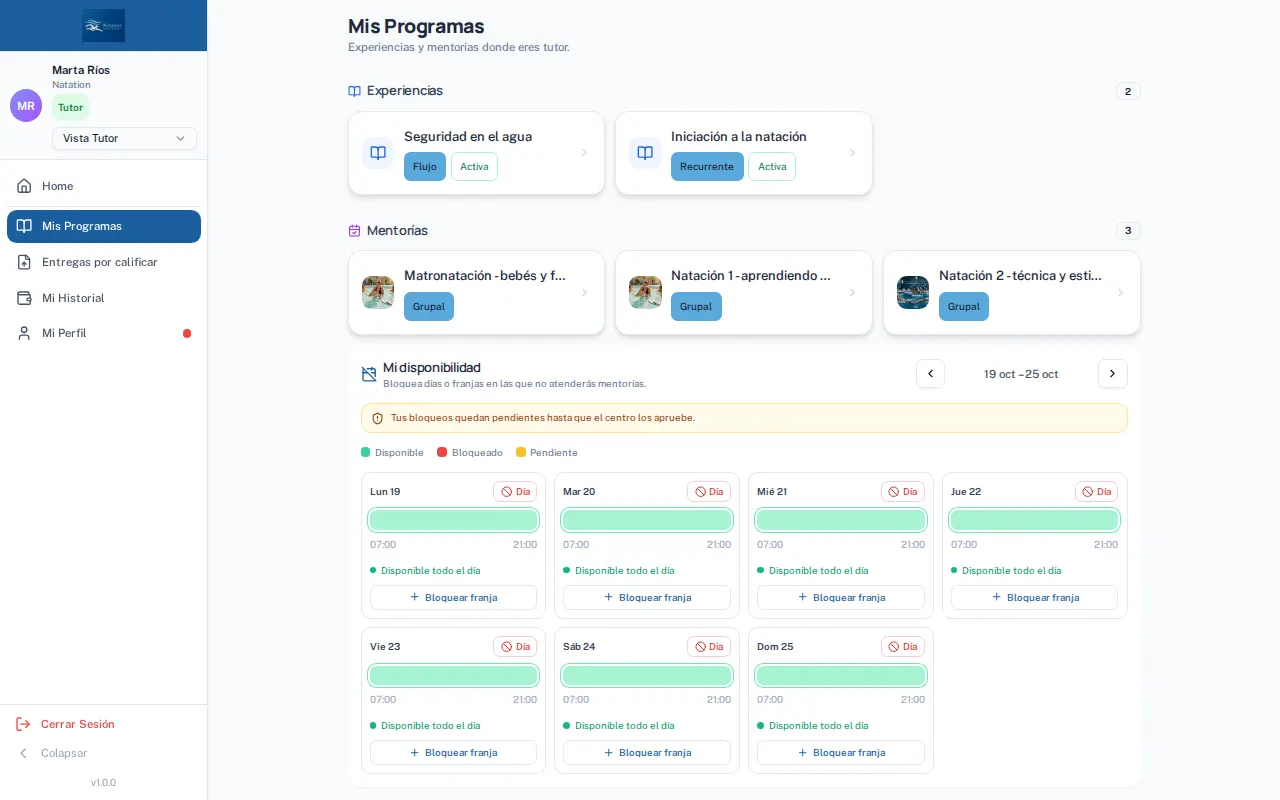Click the Natation logo in header

point(104,25)
